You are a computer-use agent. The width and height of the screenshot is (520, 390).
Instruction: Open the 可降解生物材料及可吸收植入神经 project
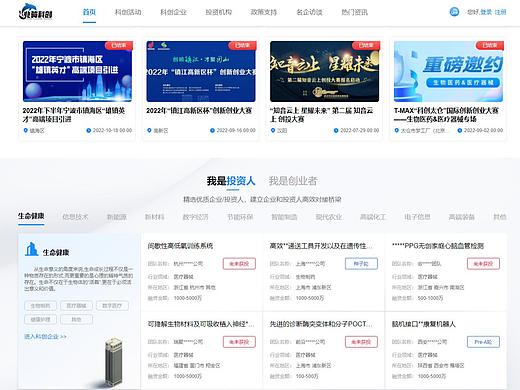pyautogui.click(x=201, y=324)
